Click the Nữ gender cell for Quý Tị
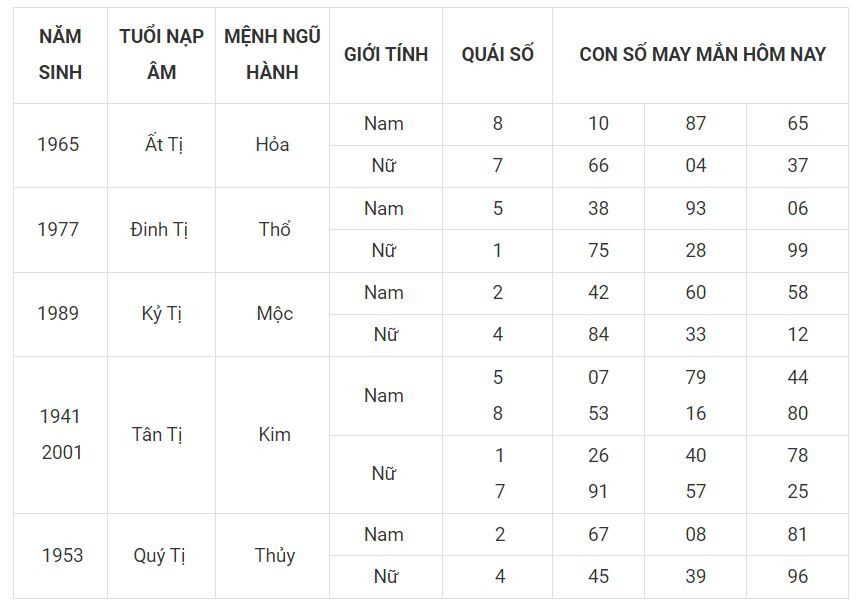Screen dimensions: 859x605 (x=385, y=576)
